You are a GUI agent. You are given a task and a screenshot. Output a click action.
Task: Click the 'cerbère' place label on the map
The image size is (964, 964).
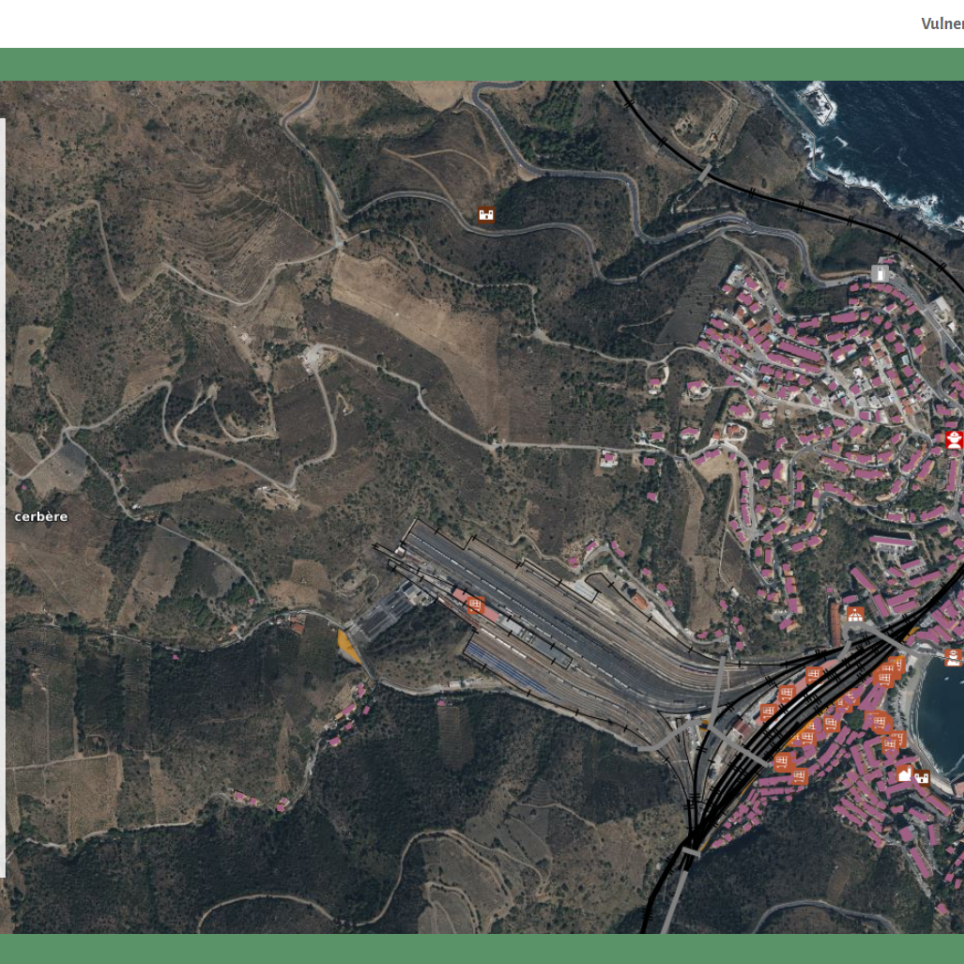(x=41, y=517)
